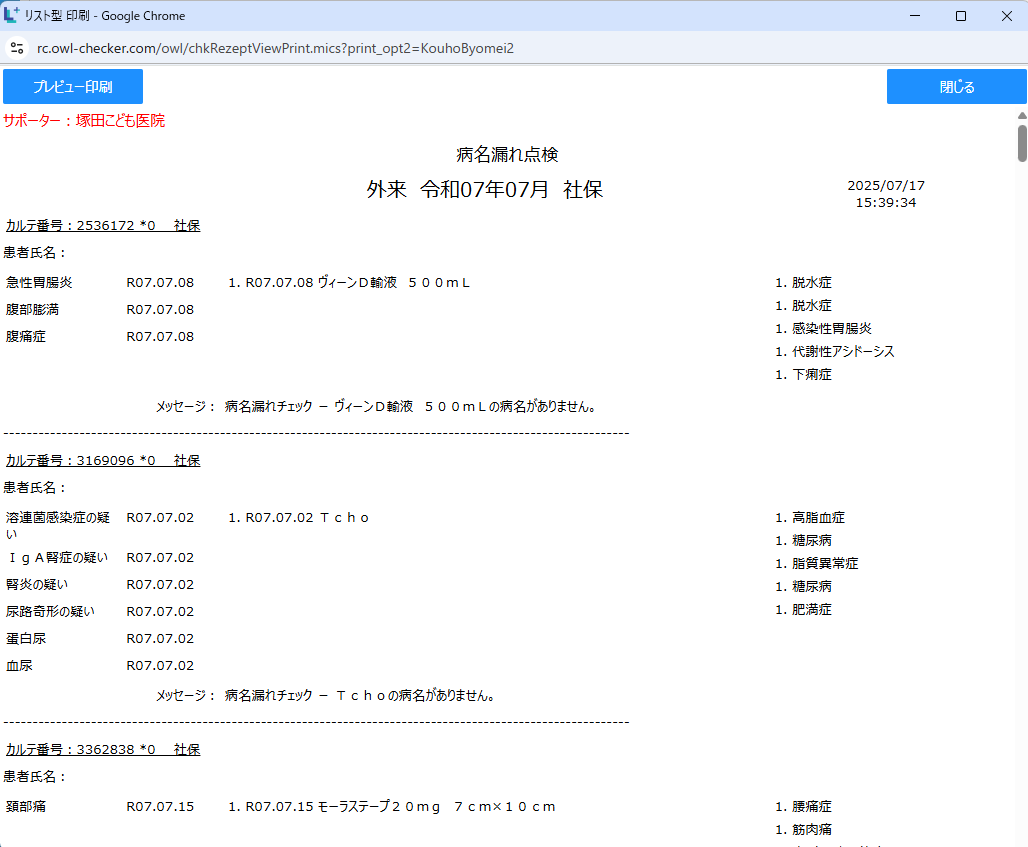The width and height of the screenshot is (1028, 847).
Task: Click the site information icon in address bar
Action: (17, 48)
